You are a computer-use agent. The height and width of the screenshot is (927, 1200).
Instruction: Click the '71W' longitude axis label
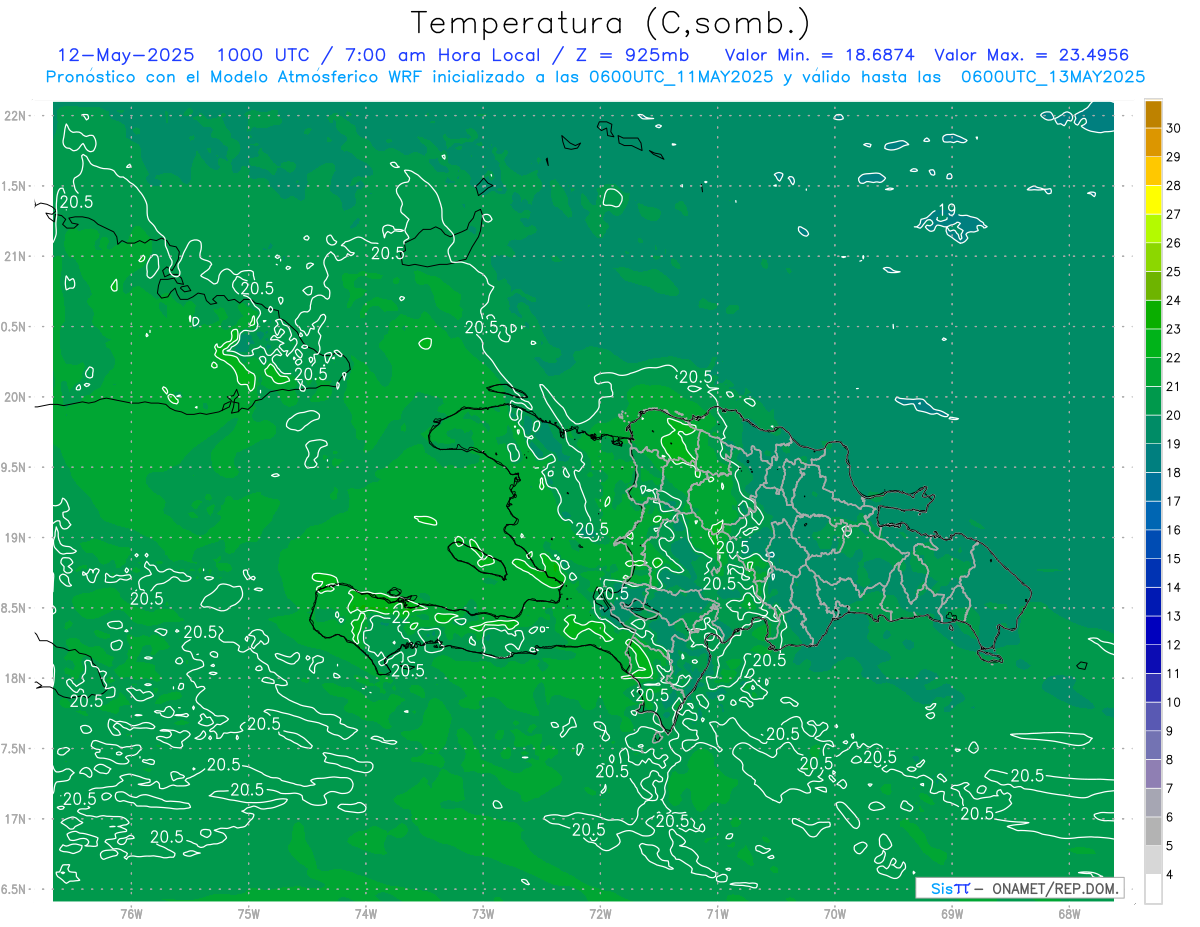tap(717, 912)
